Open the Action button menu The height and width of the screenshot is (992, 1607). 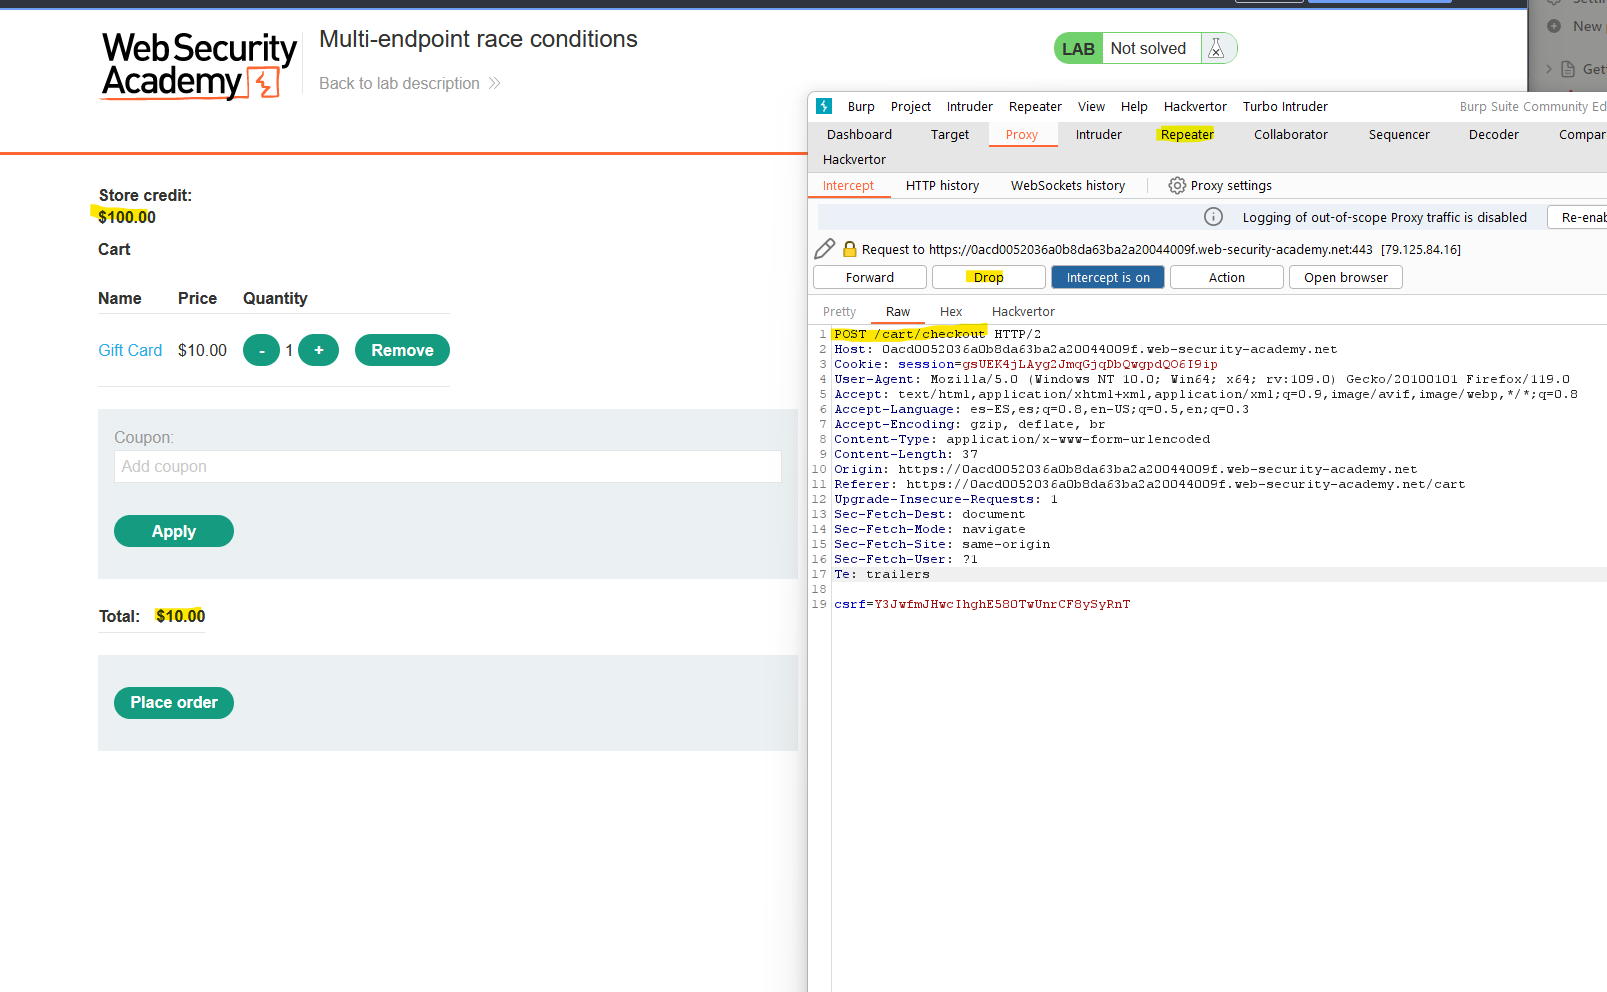pyautogui.click(x=1227, y=278)
